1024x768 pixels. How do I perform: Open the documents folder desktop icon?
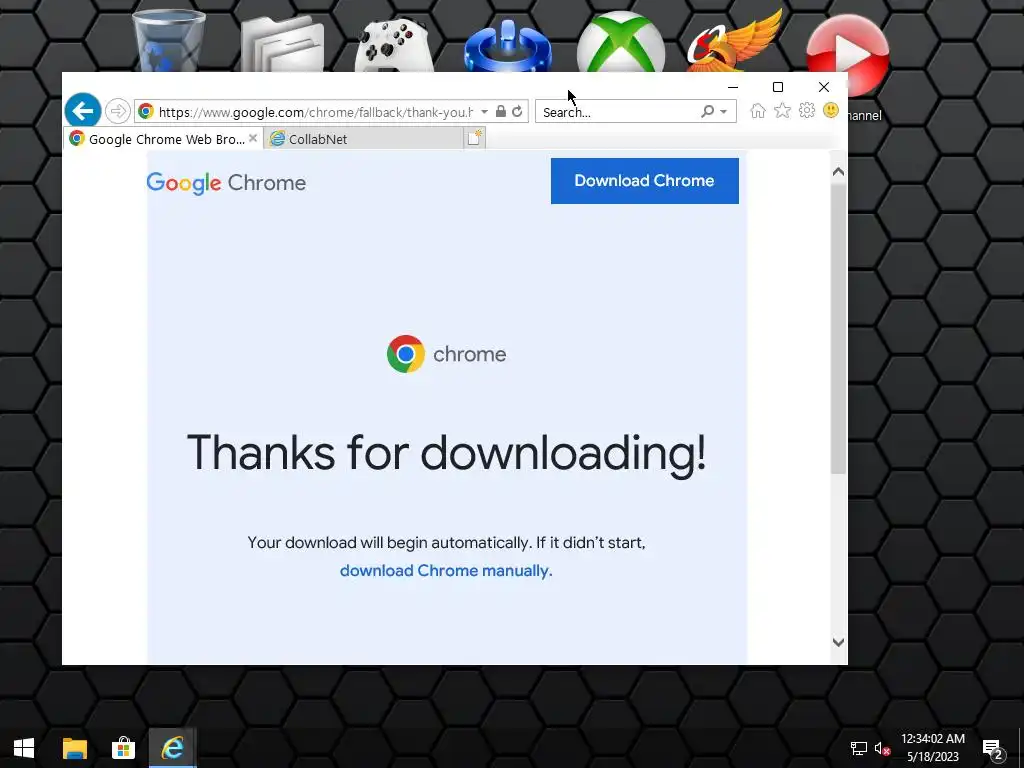[x=282, y=43]
